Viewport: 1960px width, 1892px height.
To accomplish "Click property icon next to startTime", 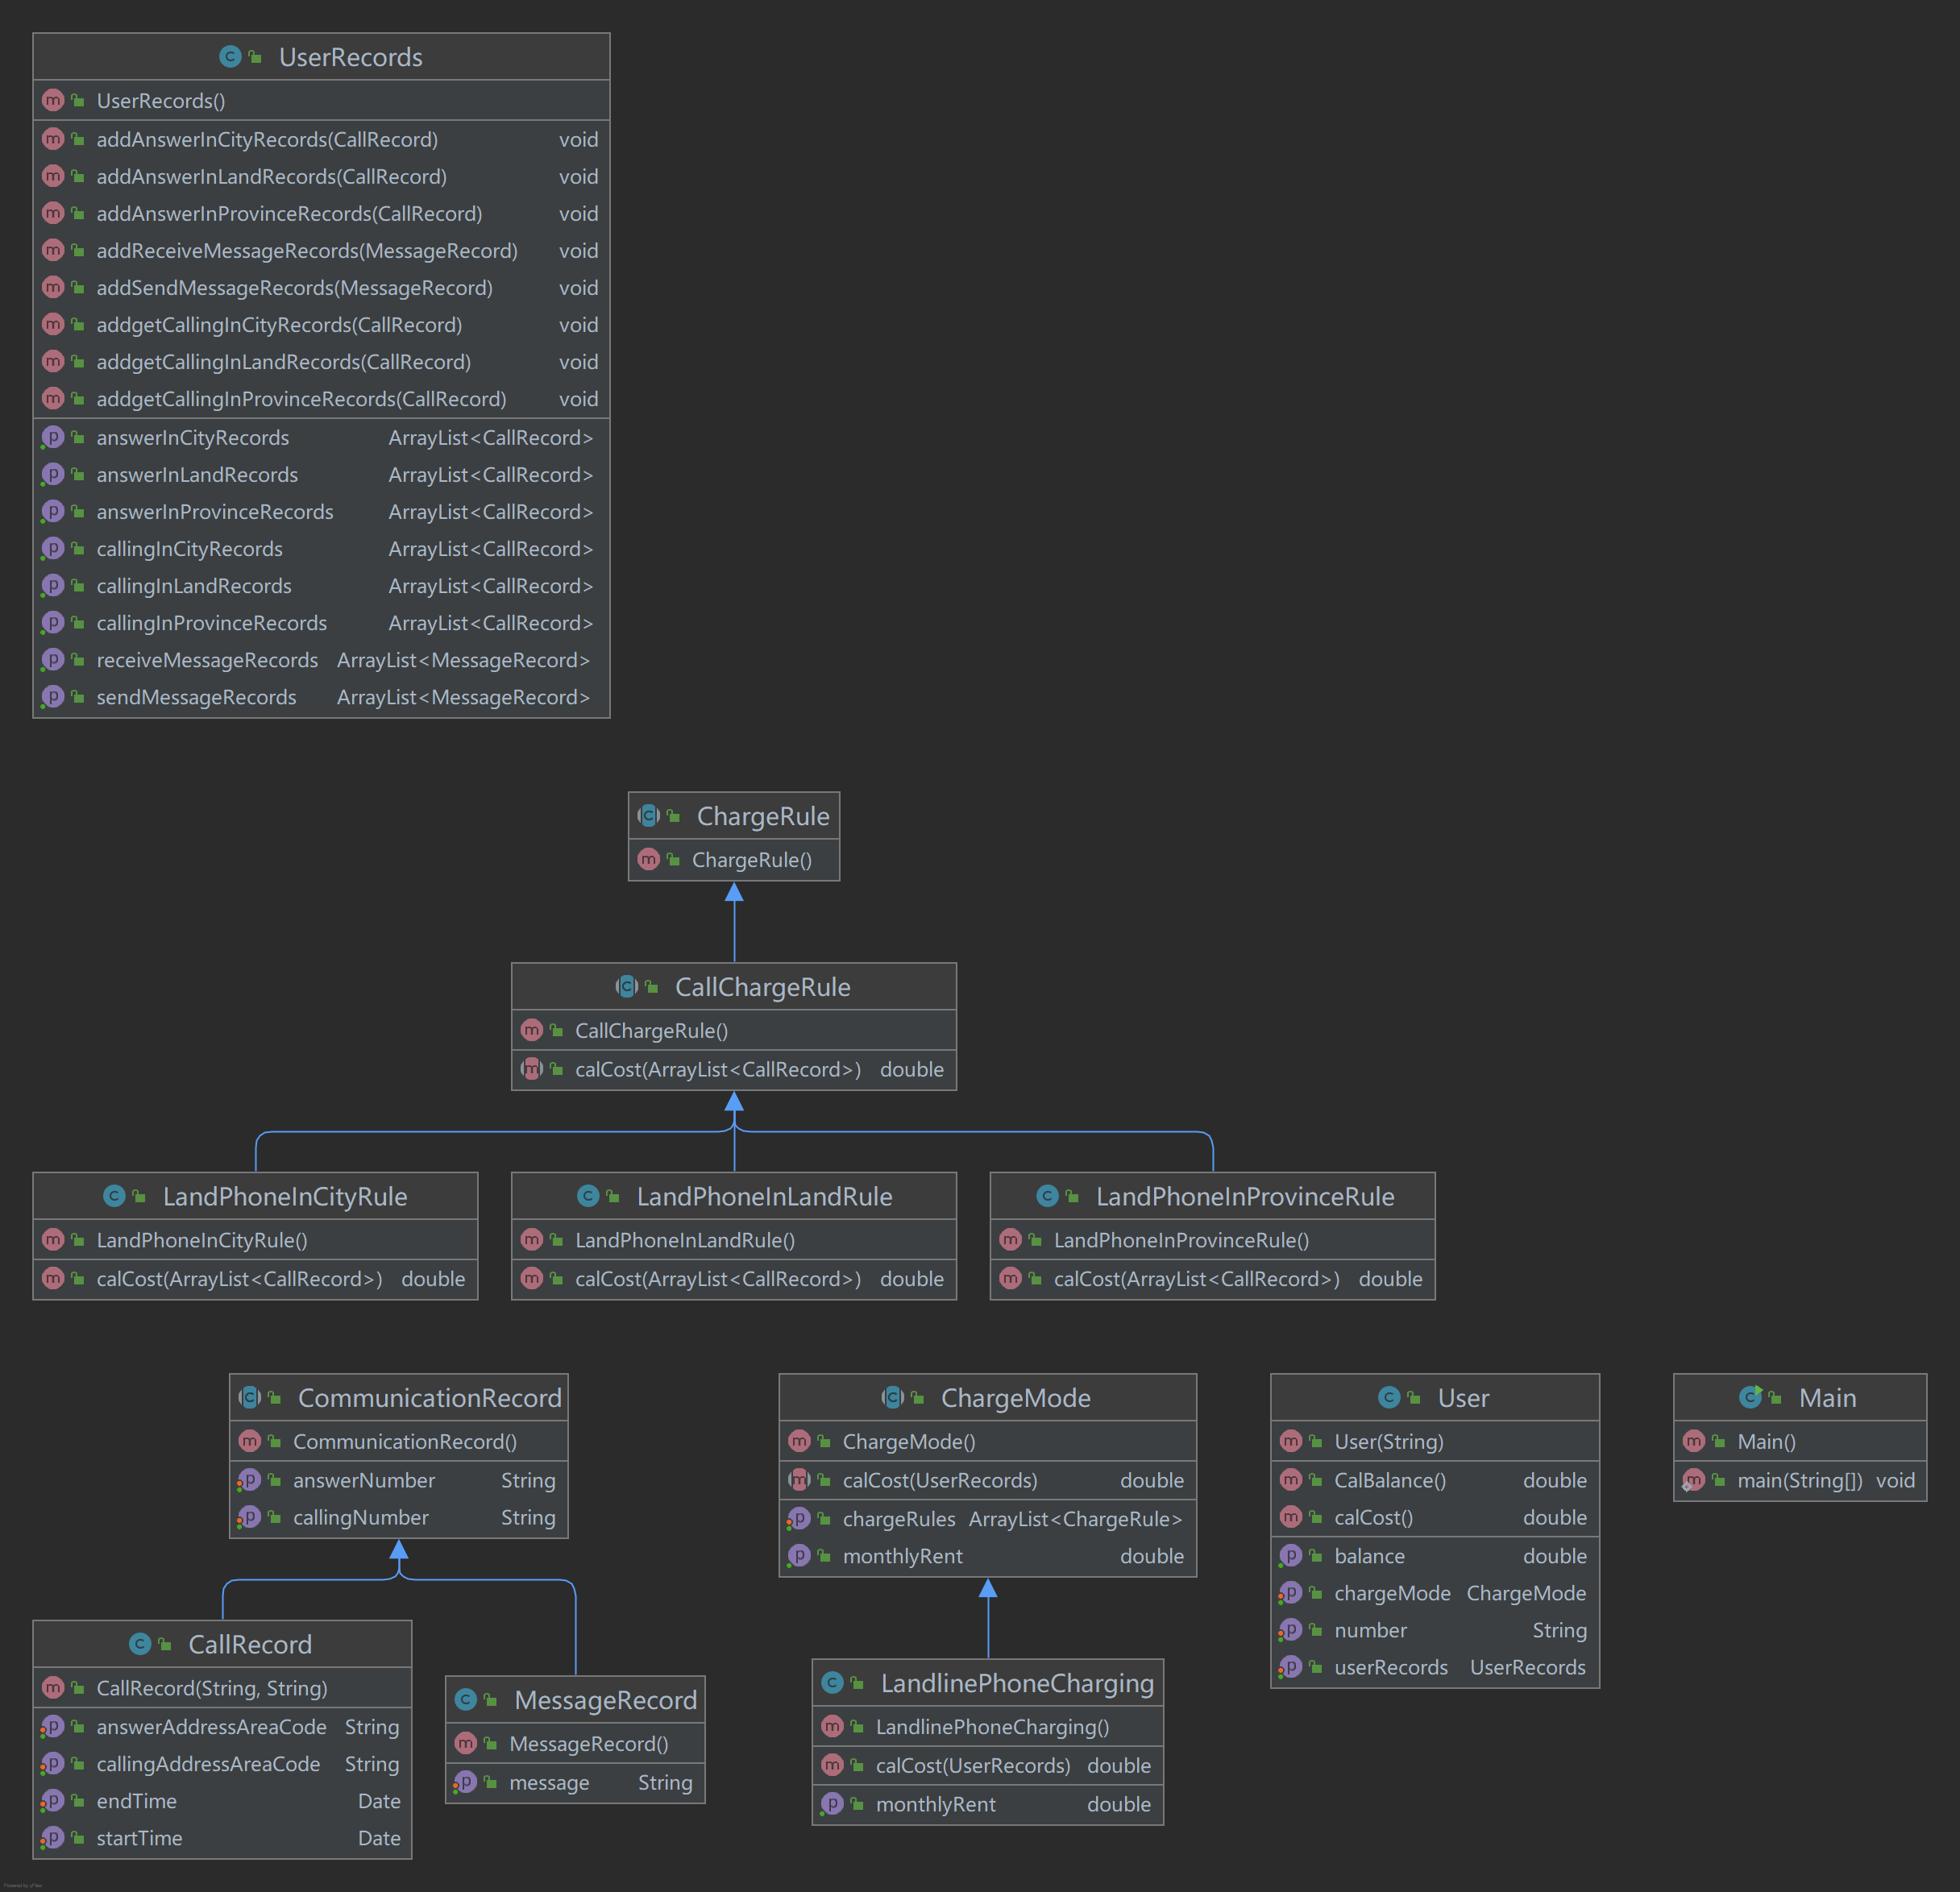I will click(x=53, y=1838).
